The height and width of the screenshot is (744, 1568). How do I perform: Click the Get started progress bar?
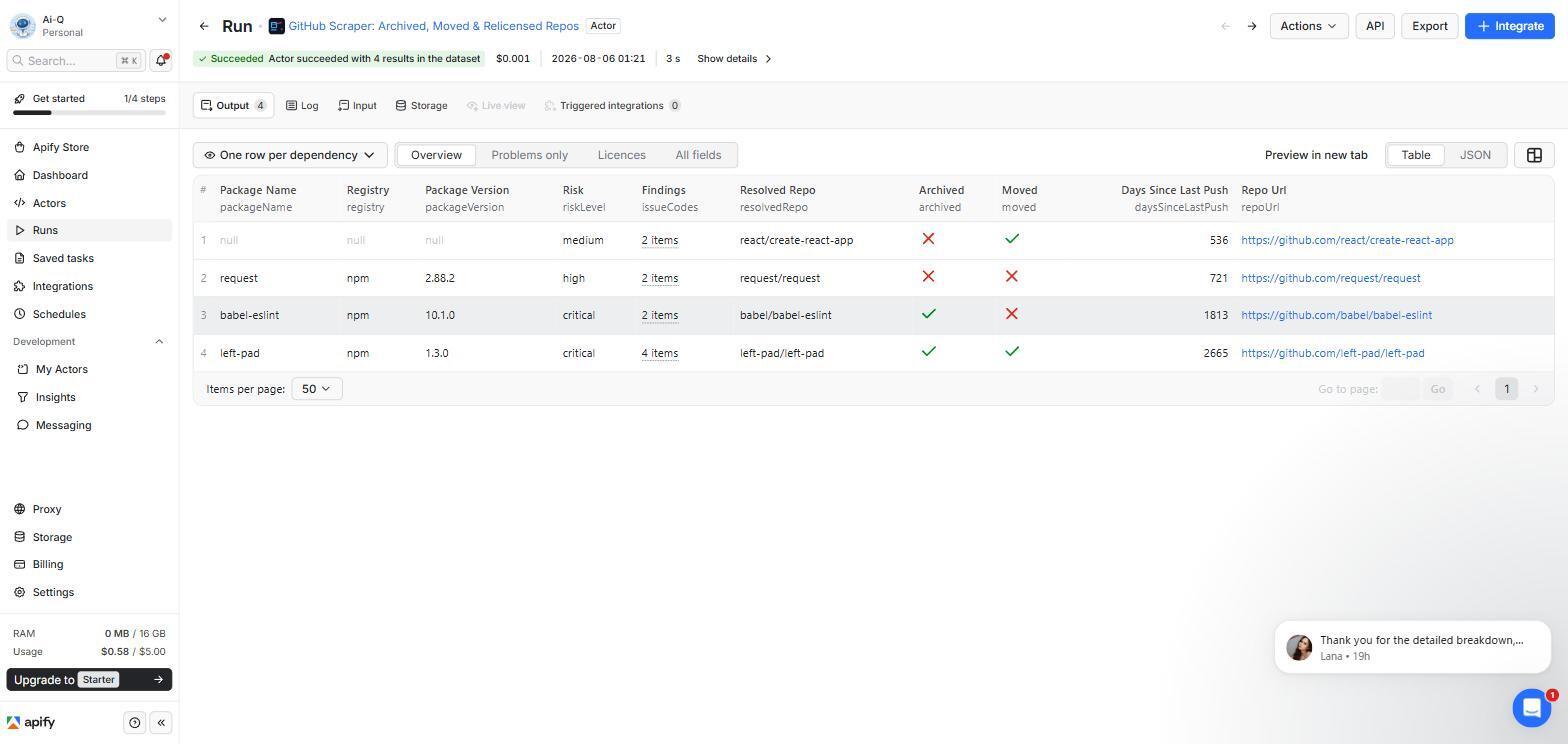pos(89,113)
